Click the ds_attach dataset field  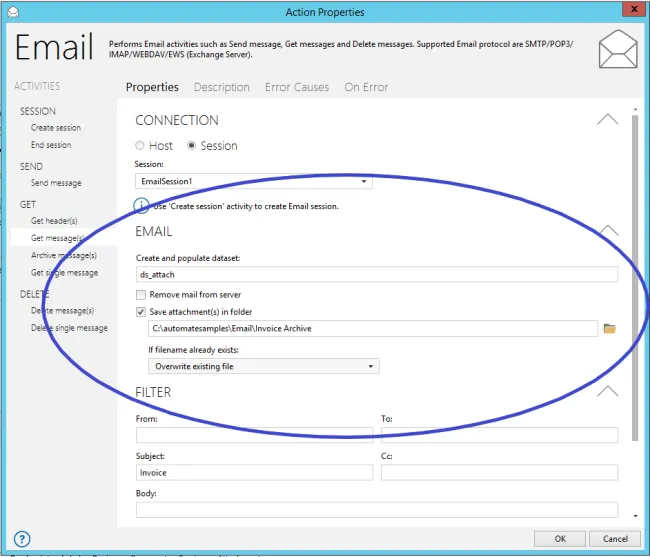[x=377, y=274]
